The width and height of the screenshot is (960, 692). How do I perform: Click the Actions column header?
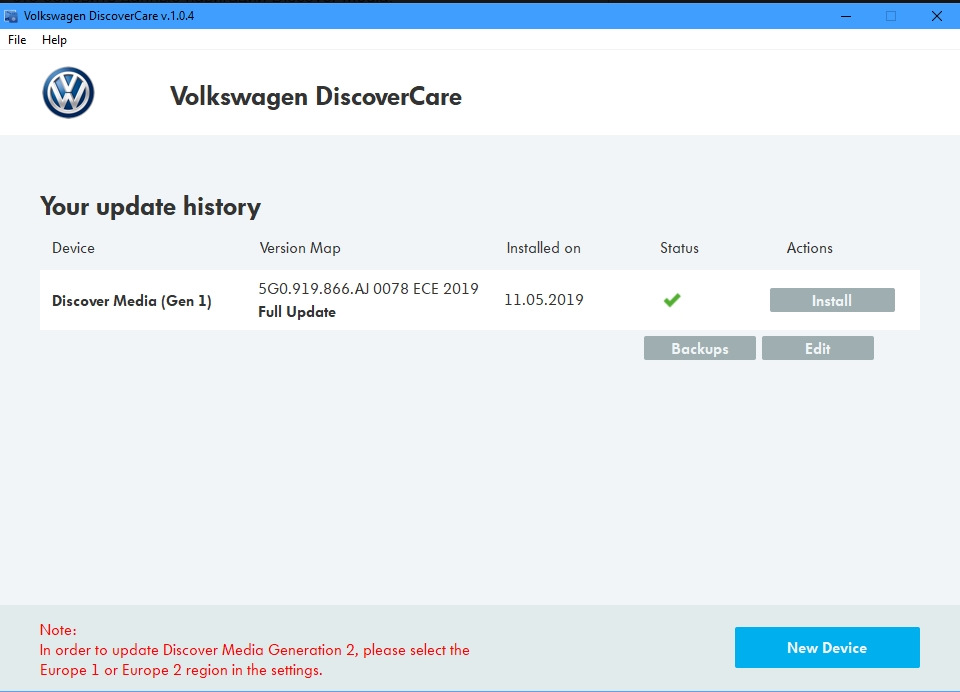809,248
